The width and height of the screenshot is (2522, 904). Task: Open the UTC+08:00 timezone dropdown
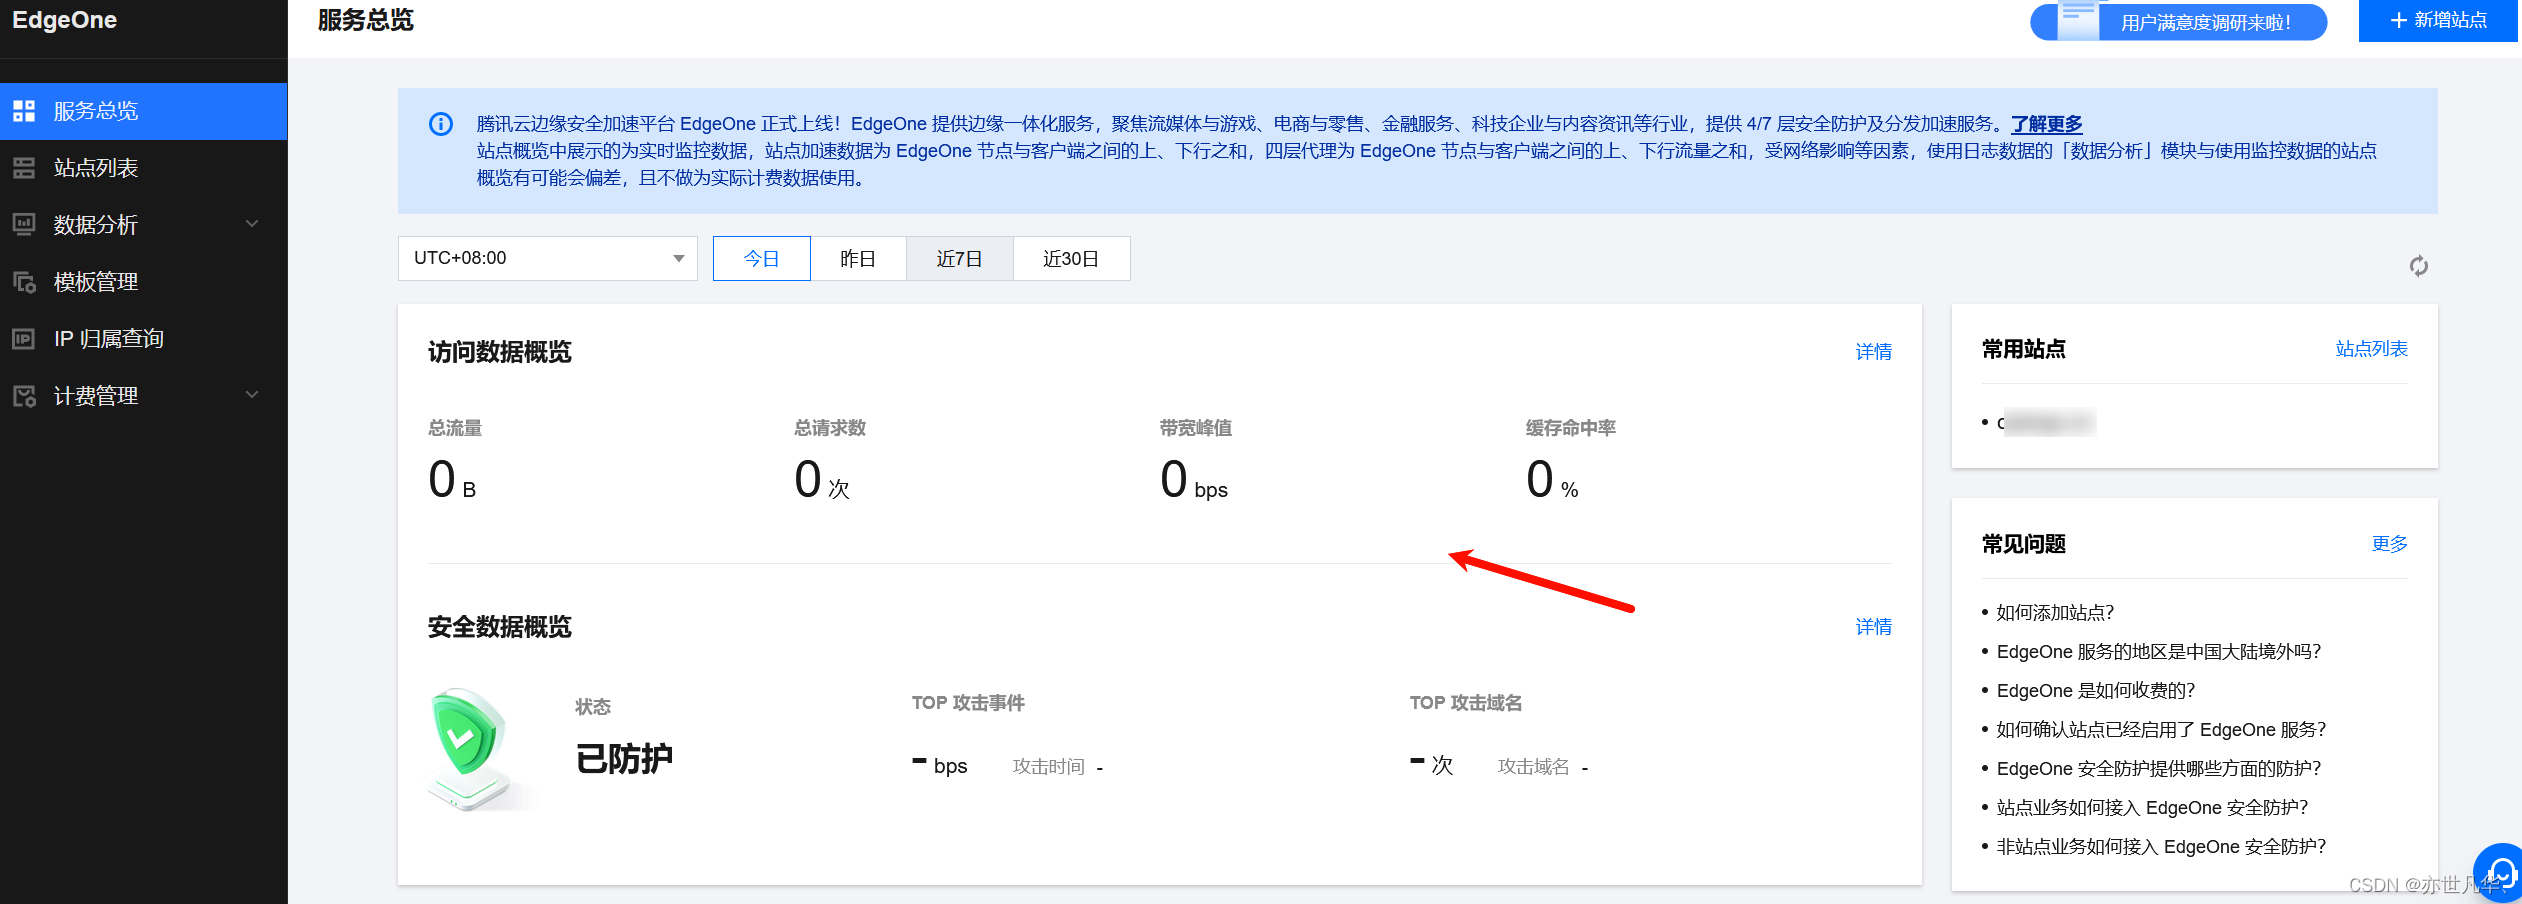pyautogui.click(x=547, y=258)
